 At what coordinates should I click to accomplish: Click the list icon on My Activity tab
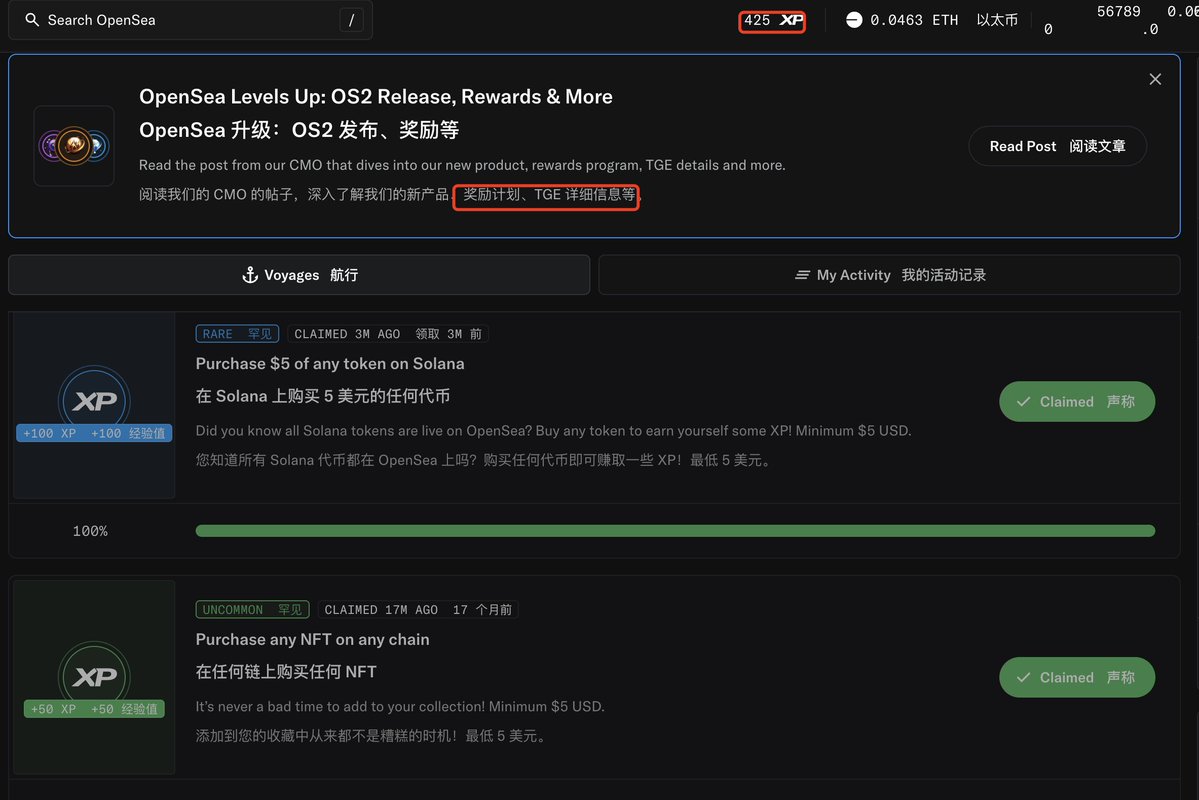pyautogui.click(x=802, y=275)
